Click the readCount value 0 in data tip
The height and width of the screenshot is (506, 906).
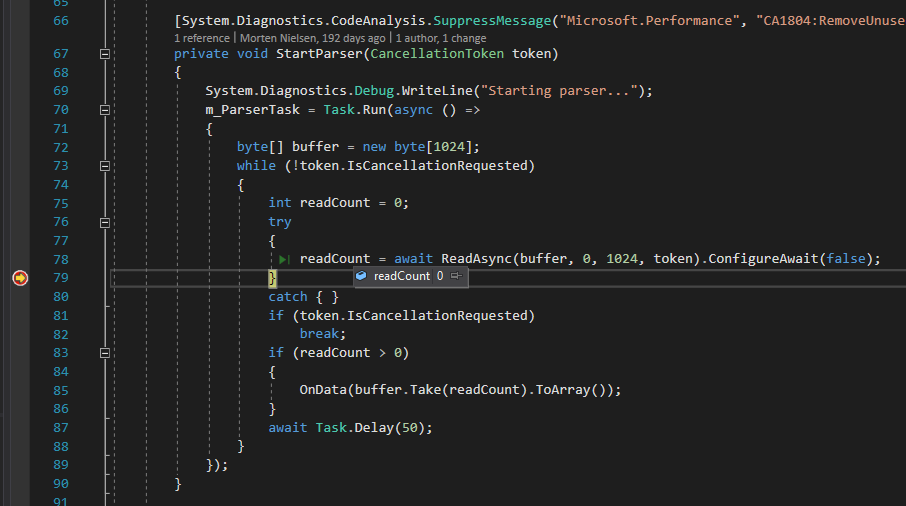[x=440, y=276]
